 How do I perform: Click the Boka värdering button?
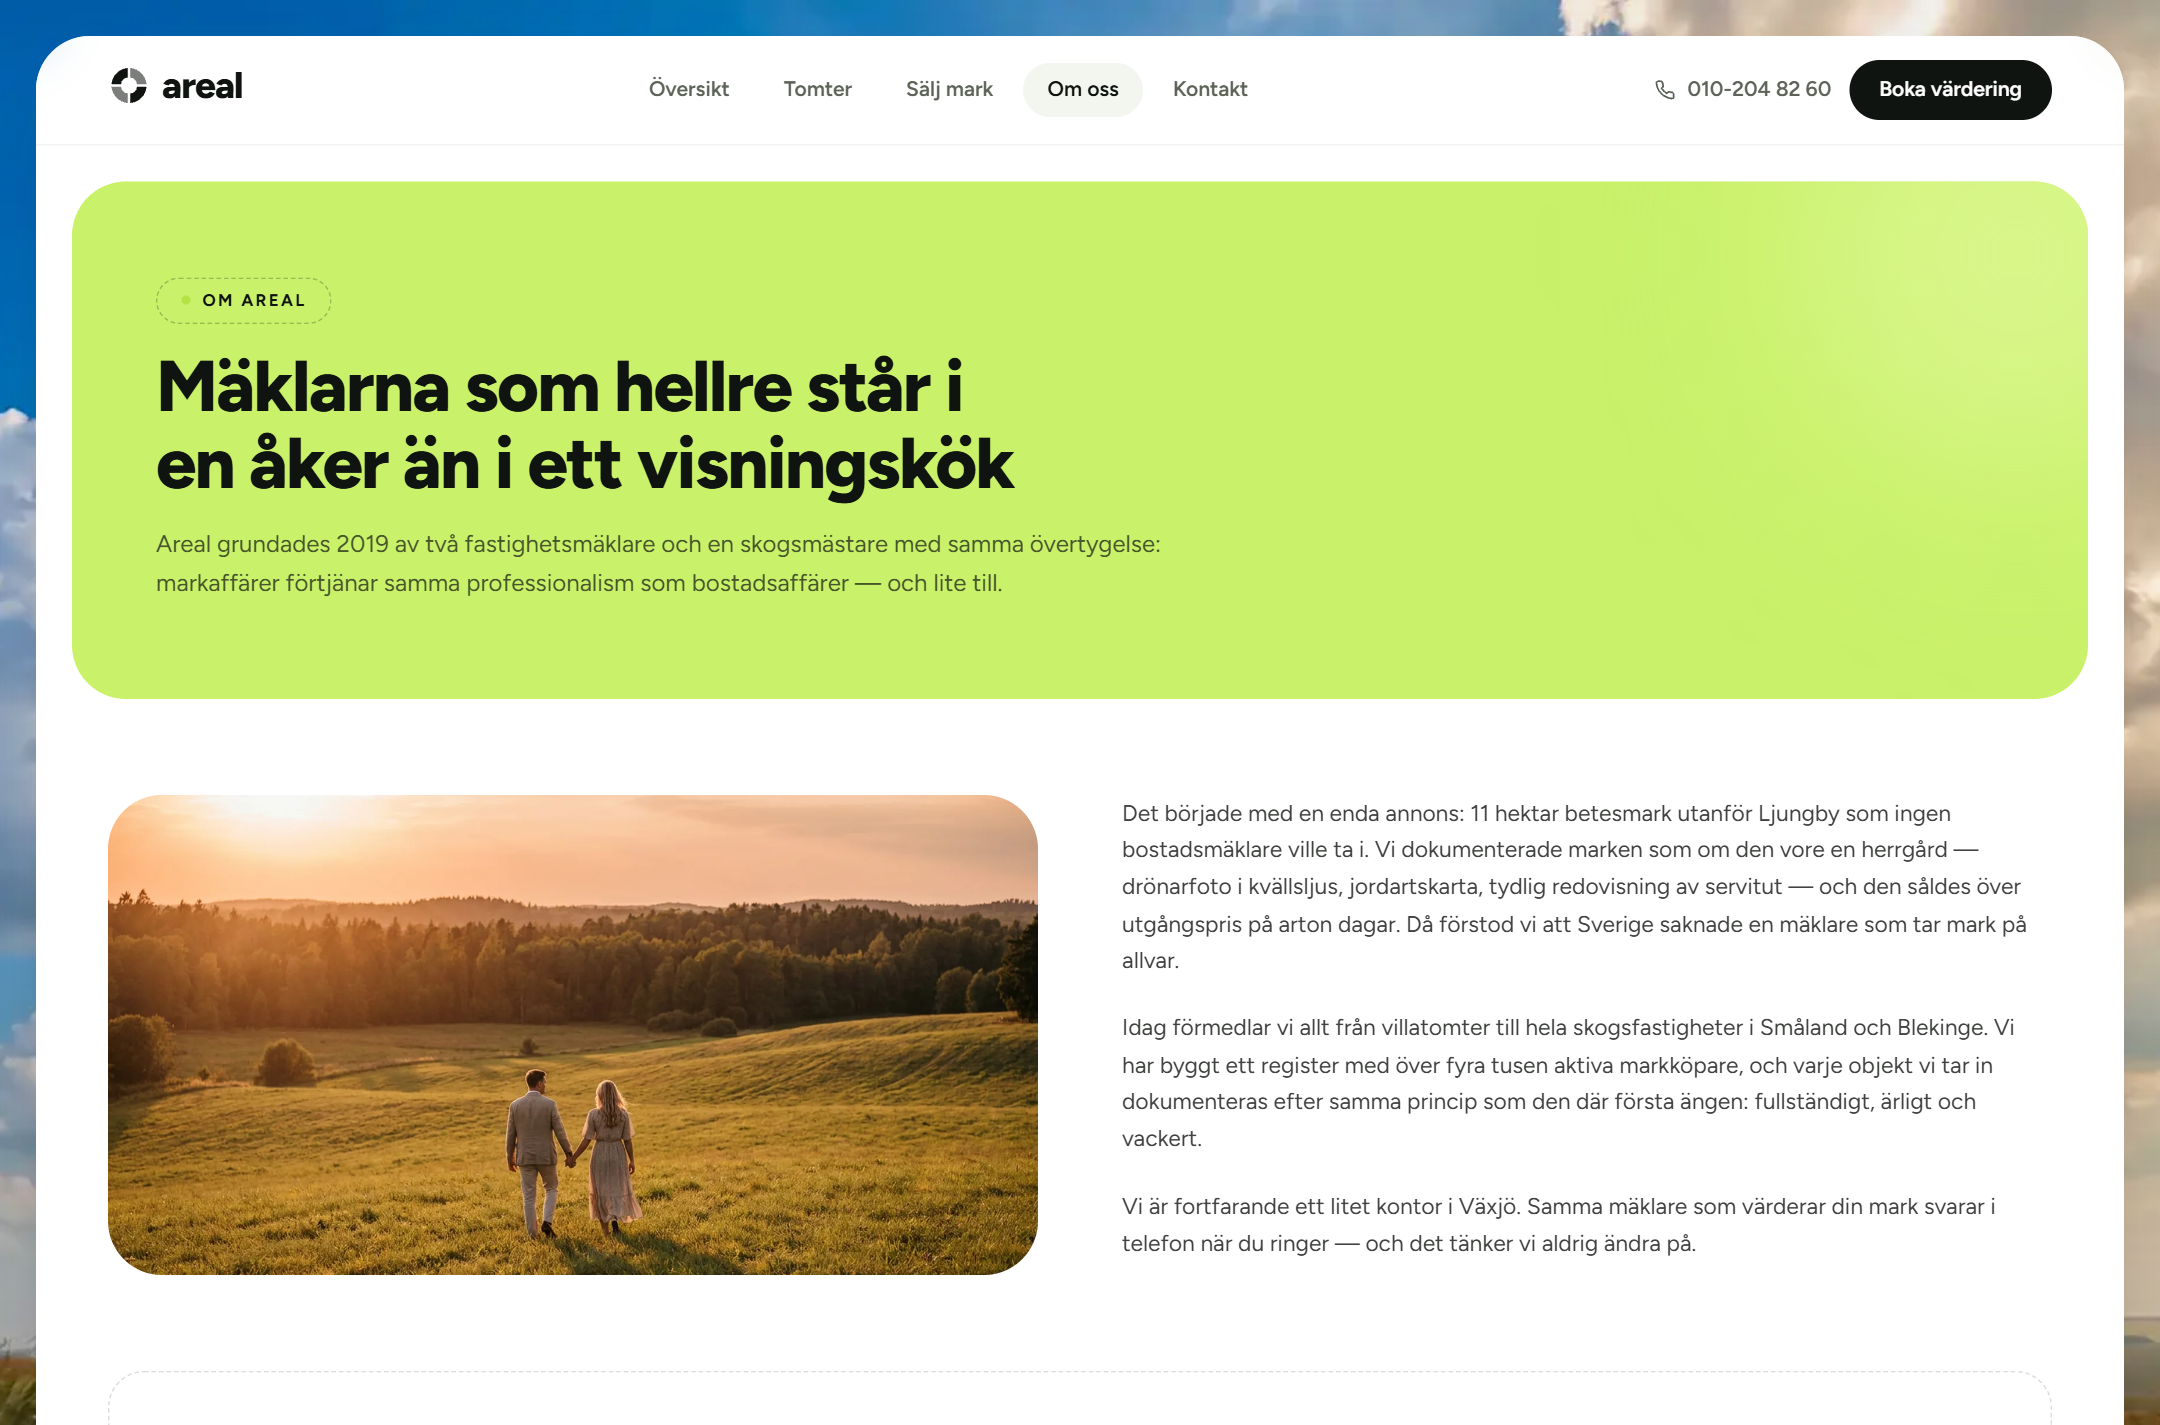click(x=1950, y=90)
